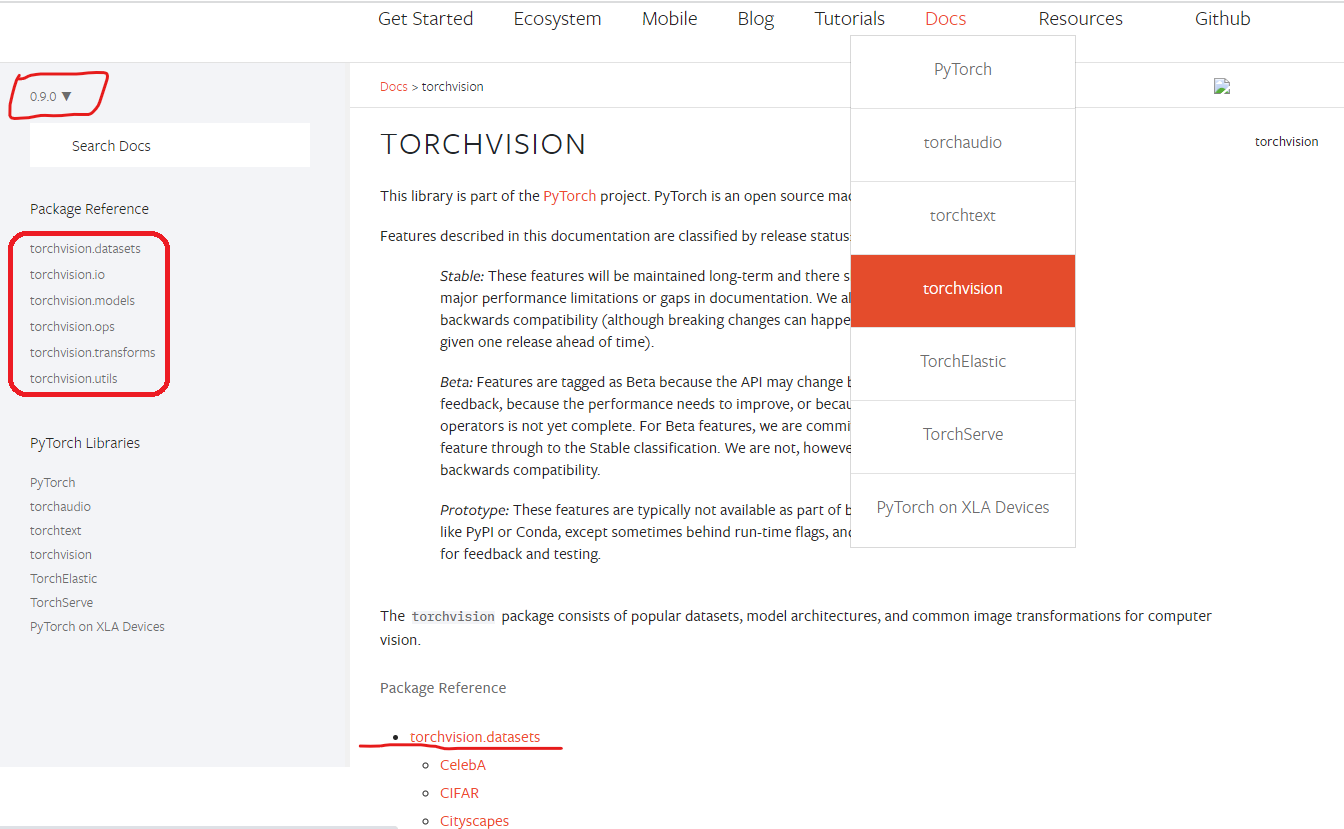Viewport: 1344px width, 829px height.
Task: Click the Docs breadcrumb link
Action: (x=393, y=87)
